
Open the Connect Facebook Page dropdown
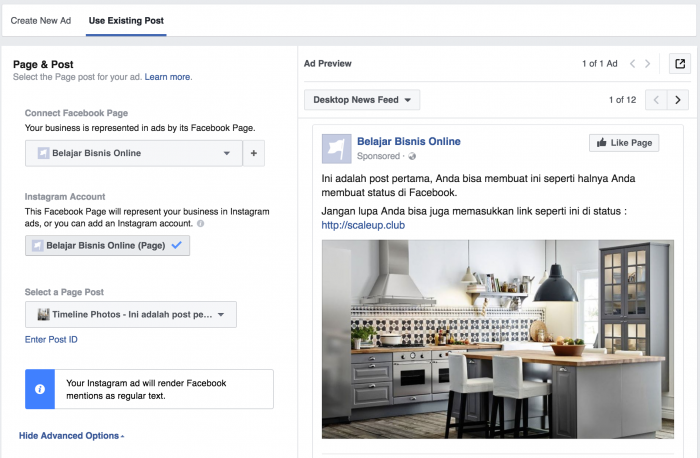coord(134,153)
